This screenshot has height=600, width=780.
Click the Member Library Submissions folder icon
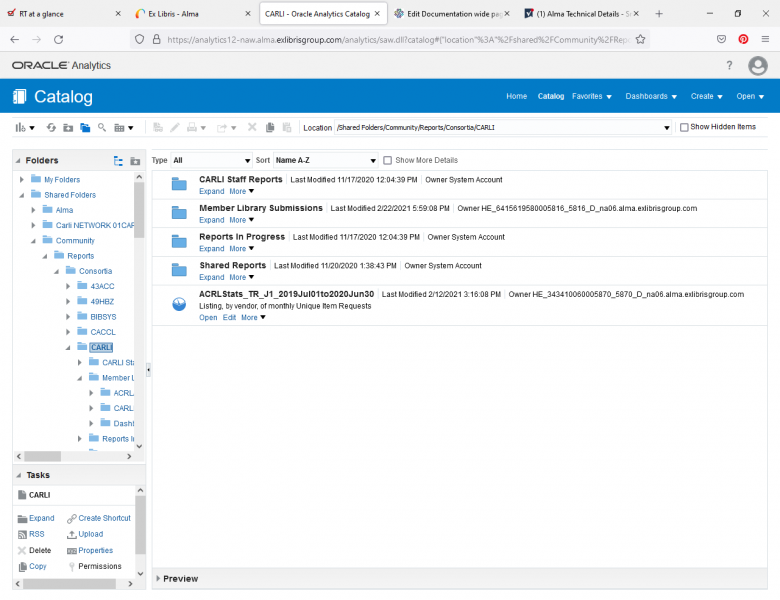point(179,212)
